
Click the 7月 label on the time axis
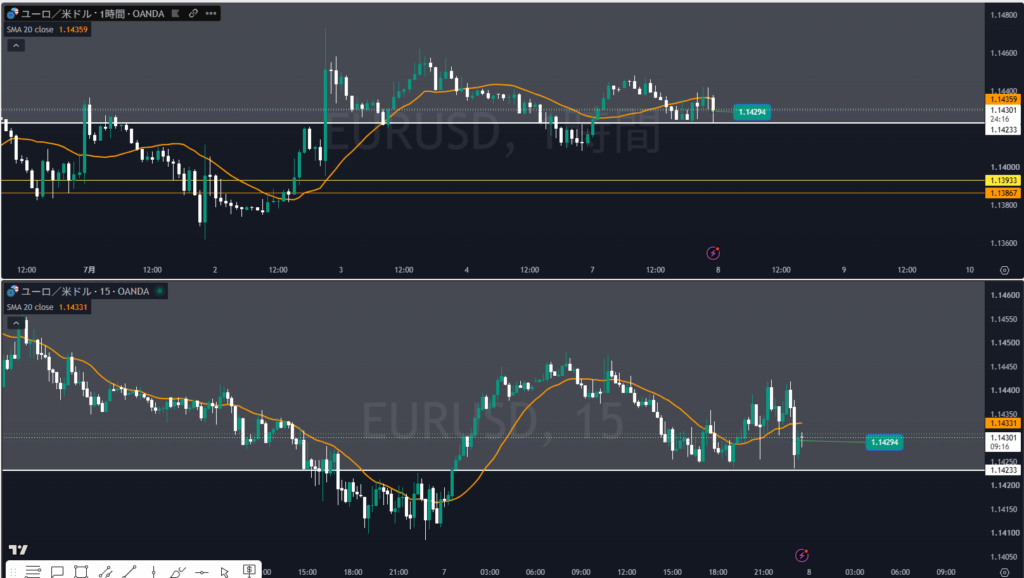point(89,270)
